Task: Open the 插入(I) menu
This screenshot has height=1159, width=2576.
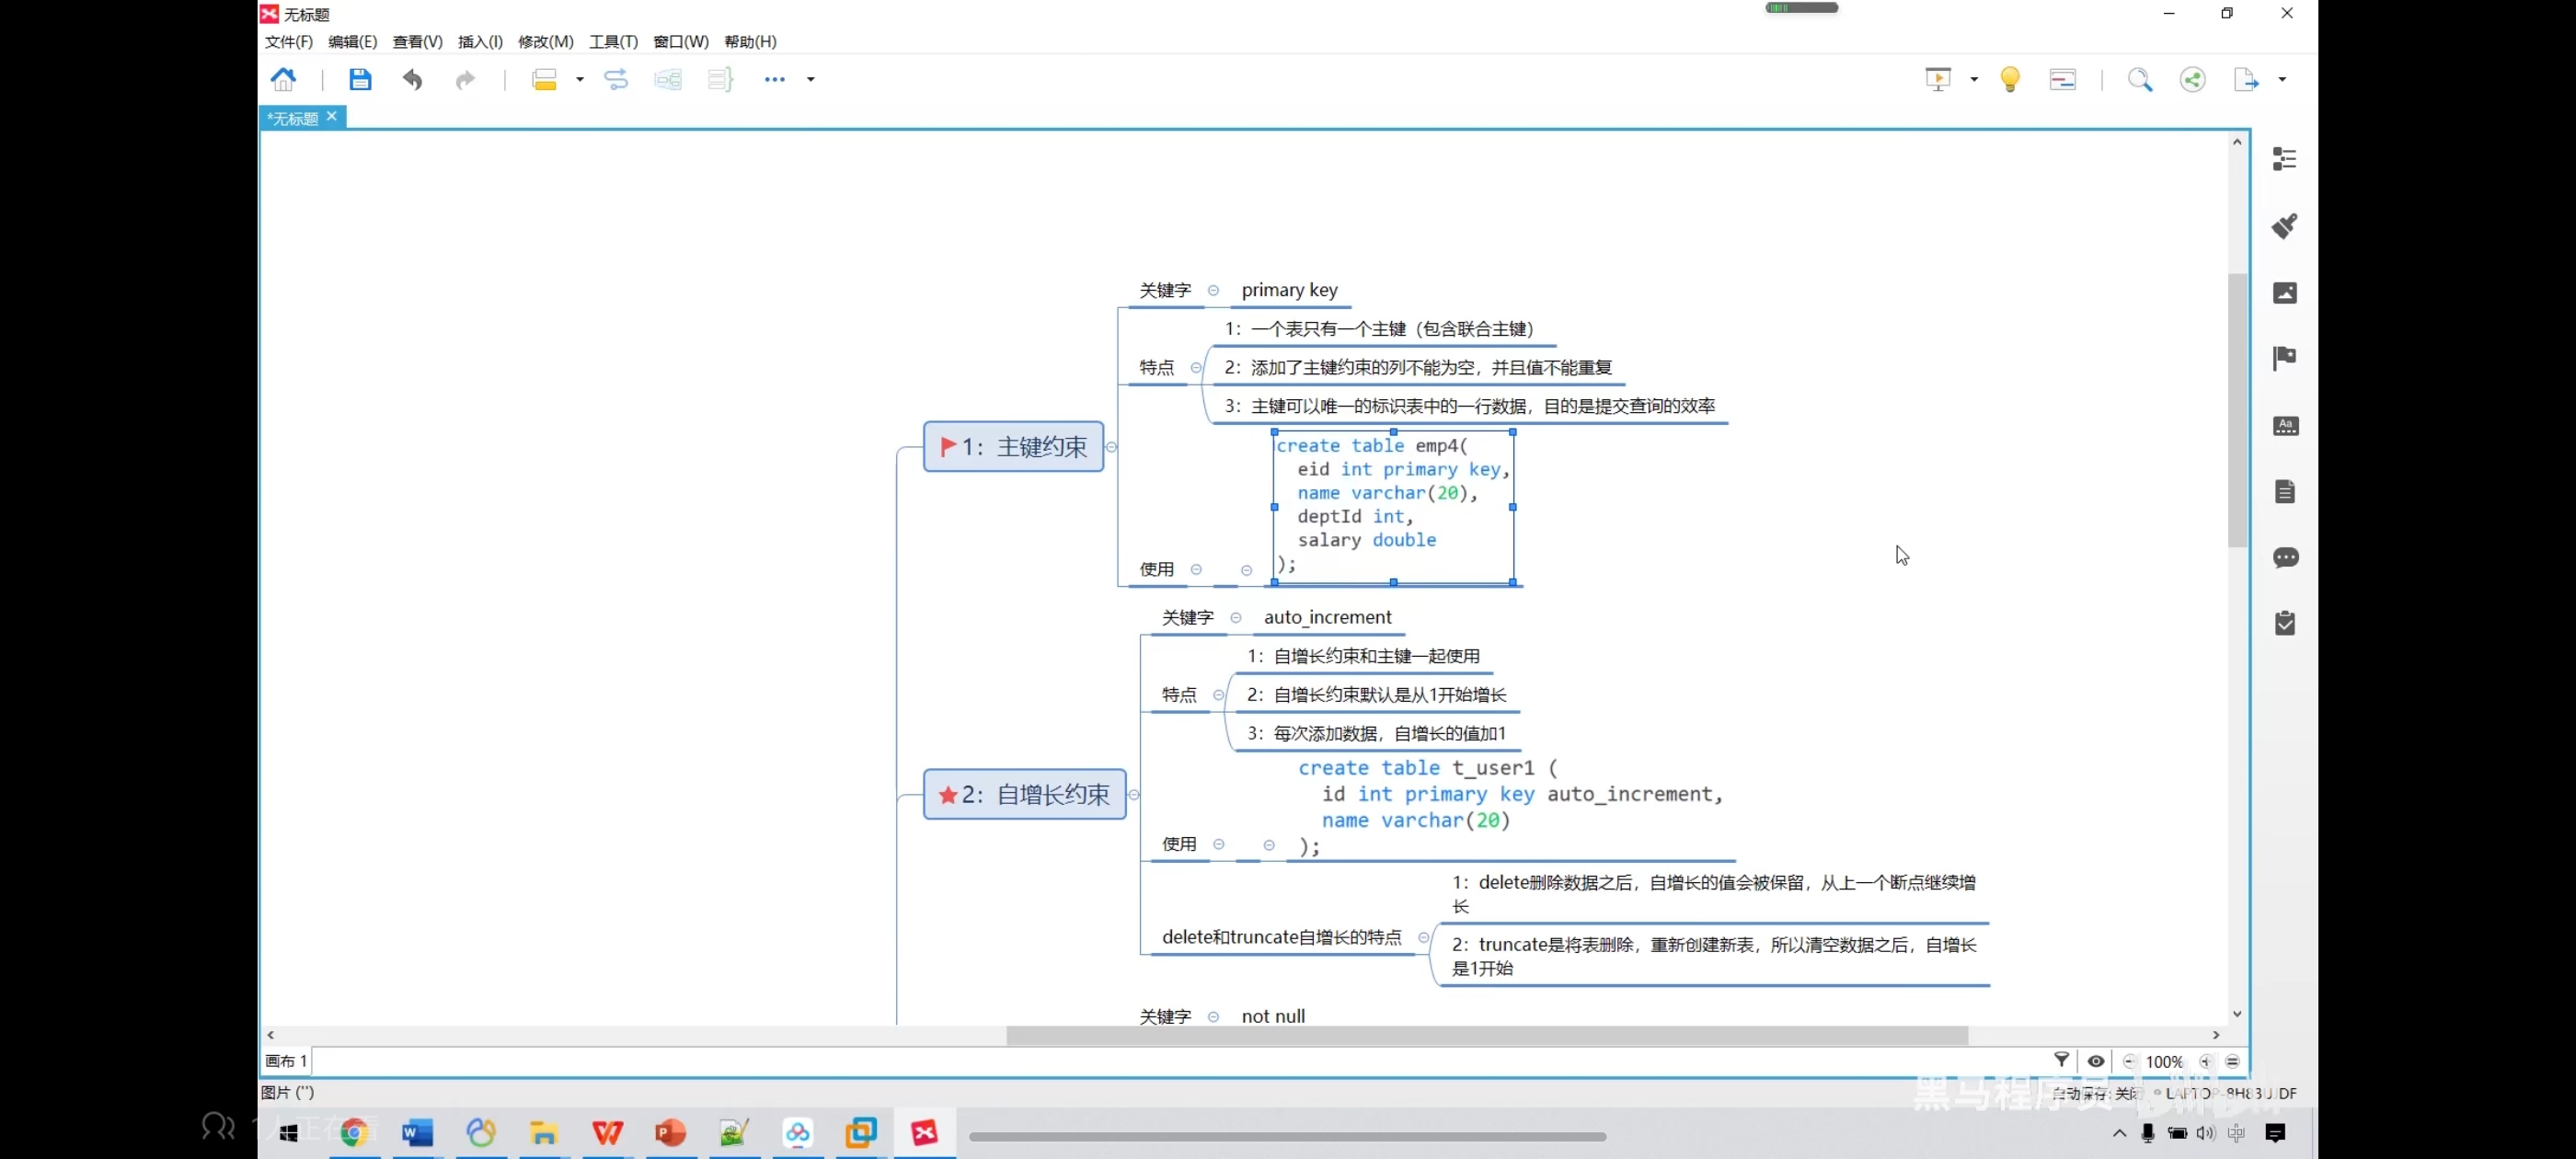Action: click(x=480, y=41)
